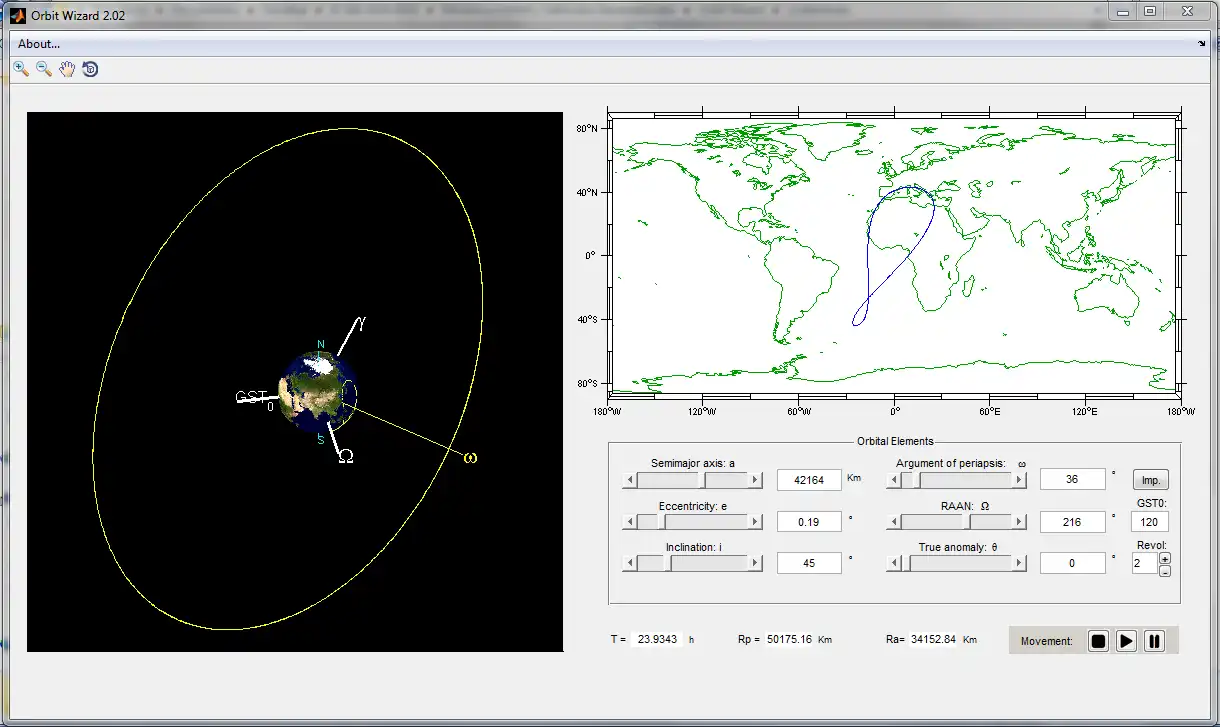Click the GST0 input field
Image resolution: width=1220 pixels, height=727 pixels.
coord(1149,522)
